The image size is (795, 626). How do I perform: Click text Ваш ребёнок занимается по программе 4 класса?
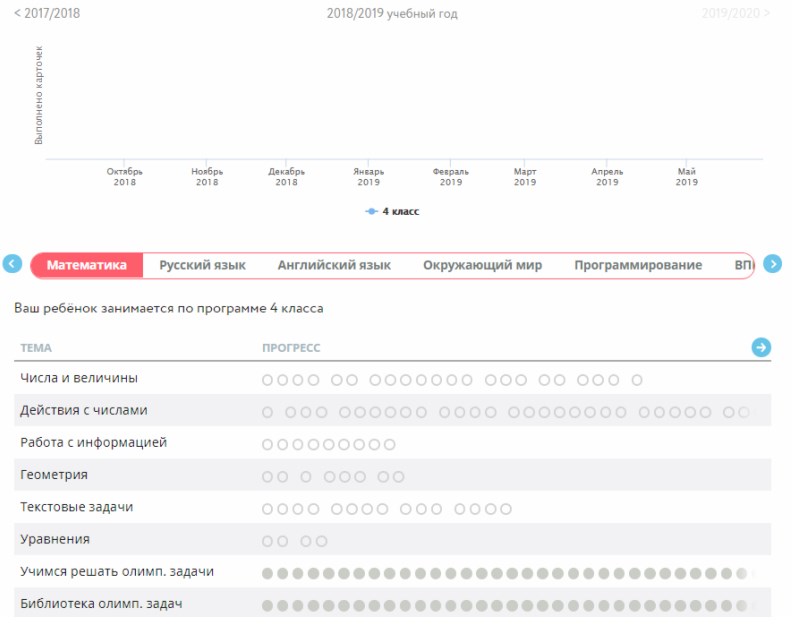tap(169, 308)
